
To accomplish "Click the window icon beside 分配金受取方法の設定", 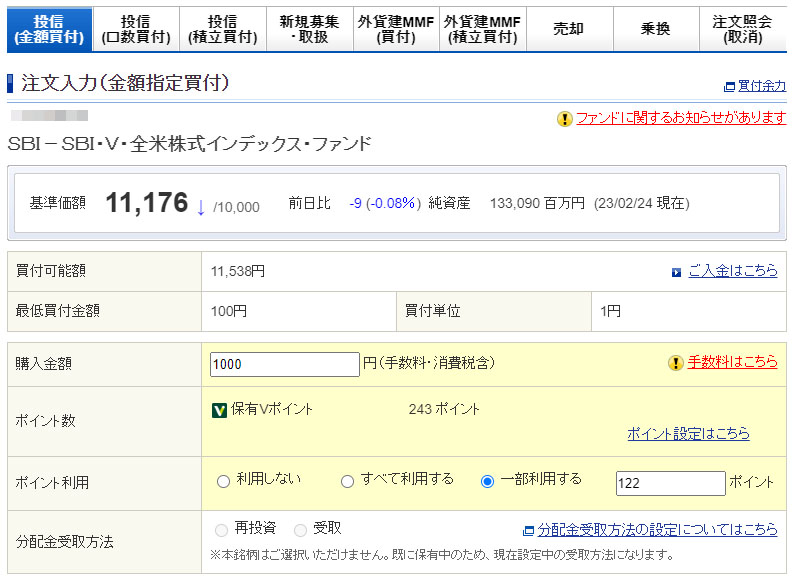I will [528, 530].
